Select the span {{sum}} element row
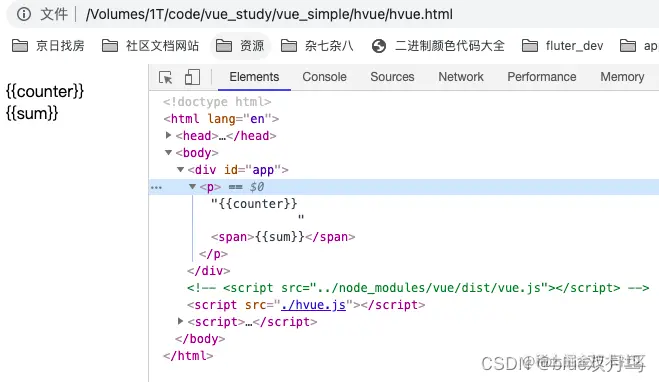The image size is (659, 382). (x=283, y=237)
